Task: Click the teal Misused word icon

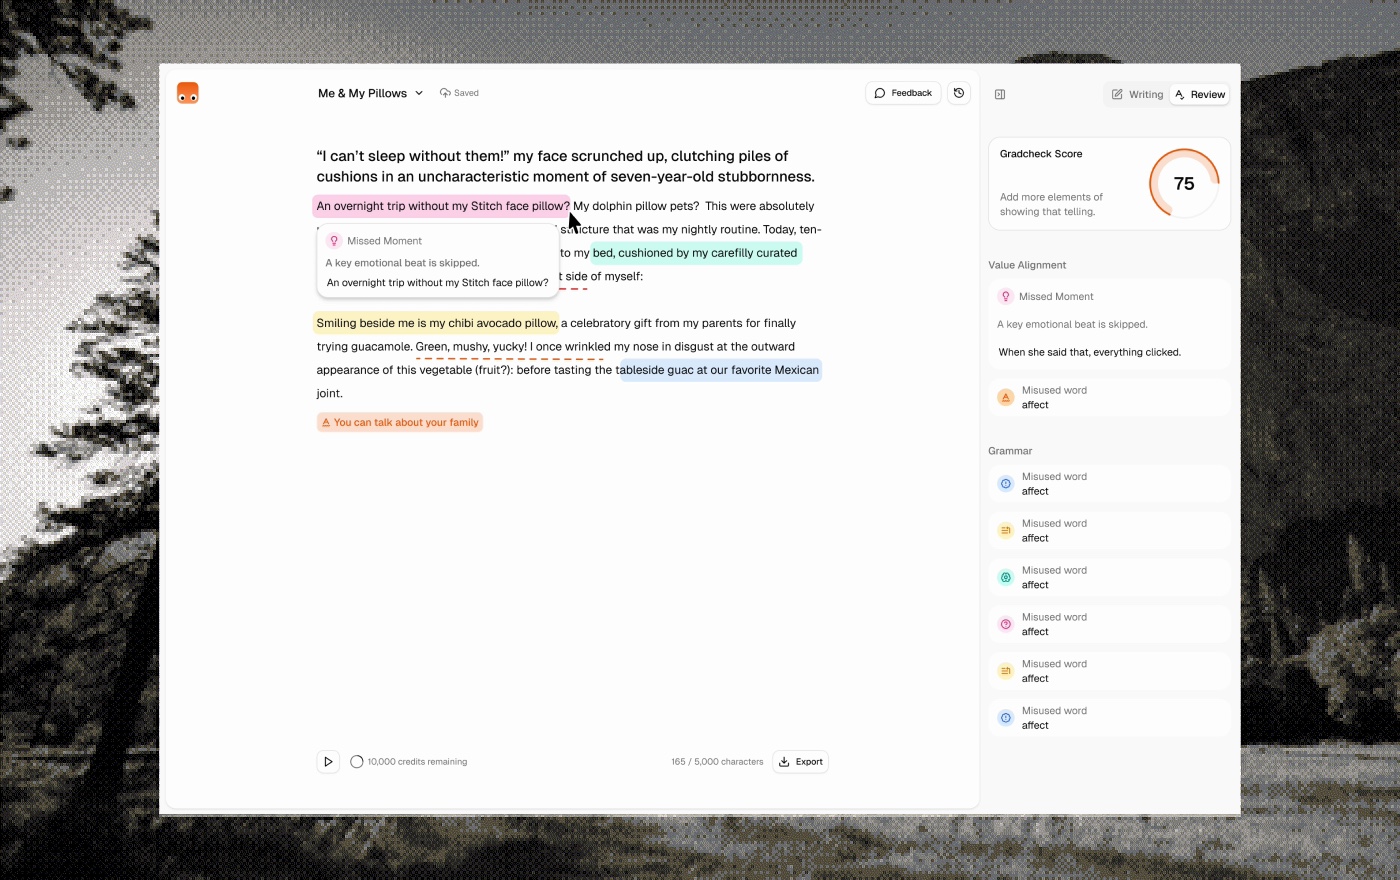Action: pos(1006,577)
